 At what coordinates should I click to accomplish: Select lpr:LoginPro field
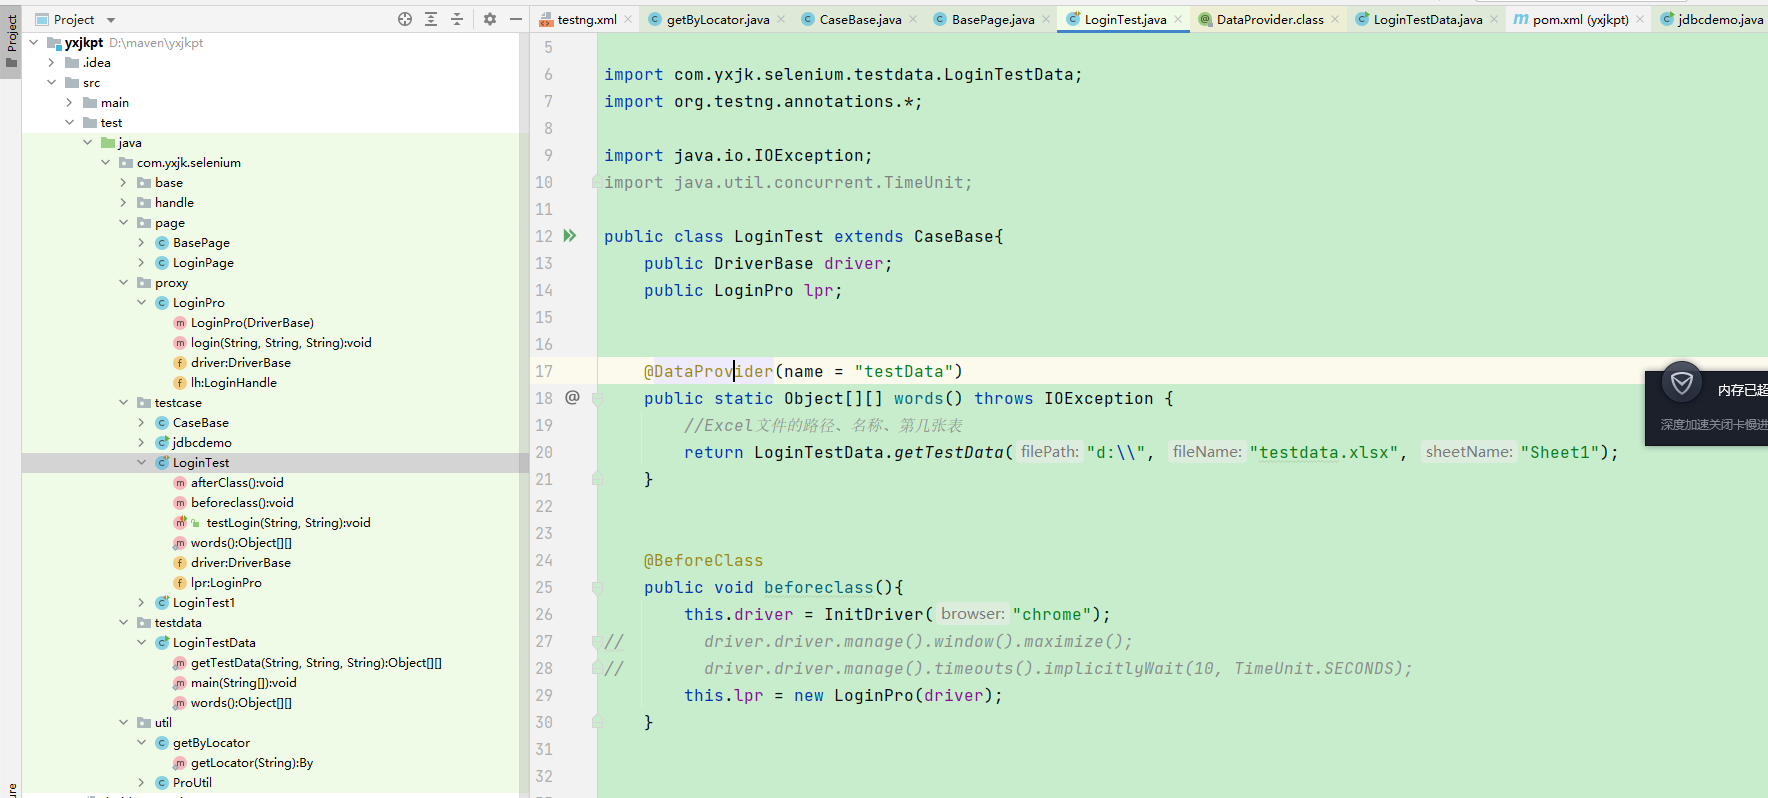(x=226, y=582)
